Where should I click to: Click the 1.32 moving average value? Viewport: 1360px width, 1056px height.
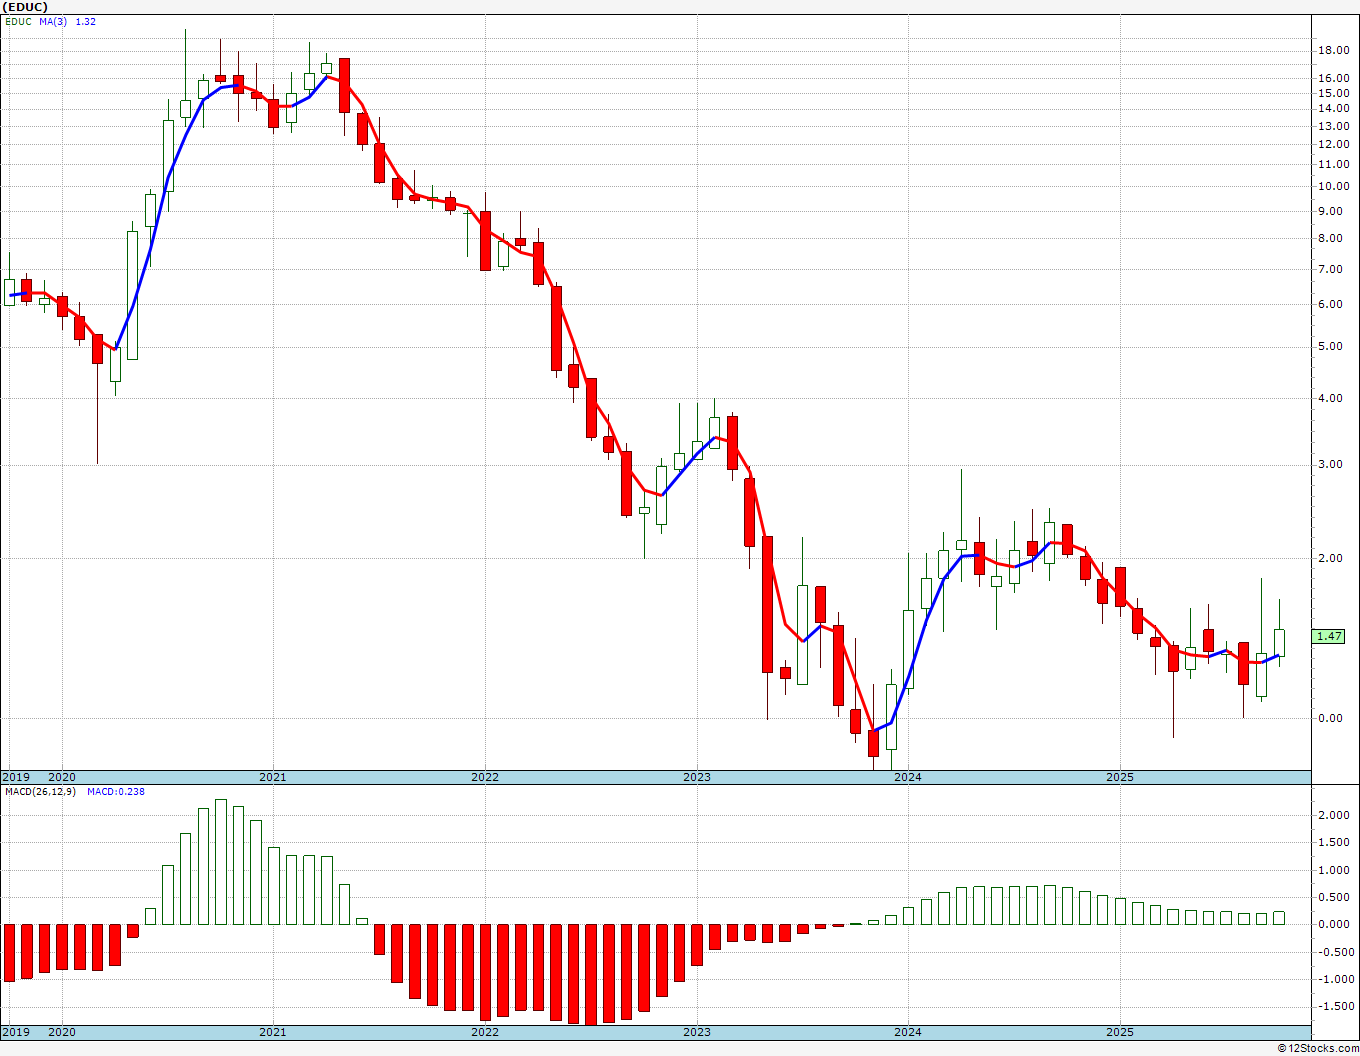click(86, 21)
